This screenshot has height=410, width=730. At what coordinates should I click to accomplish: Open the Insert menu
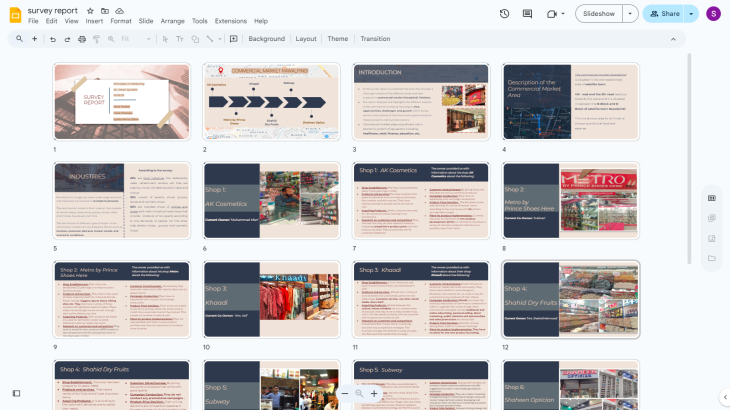(x=94, y=21)
